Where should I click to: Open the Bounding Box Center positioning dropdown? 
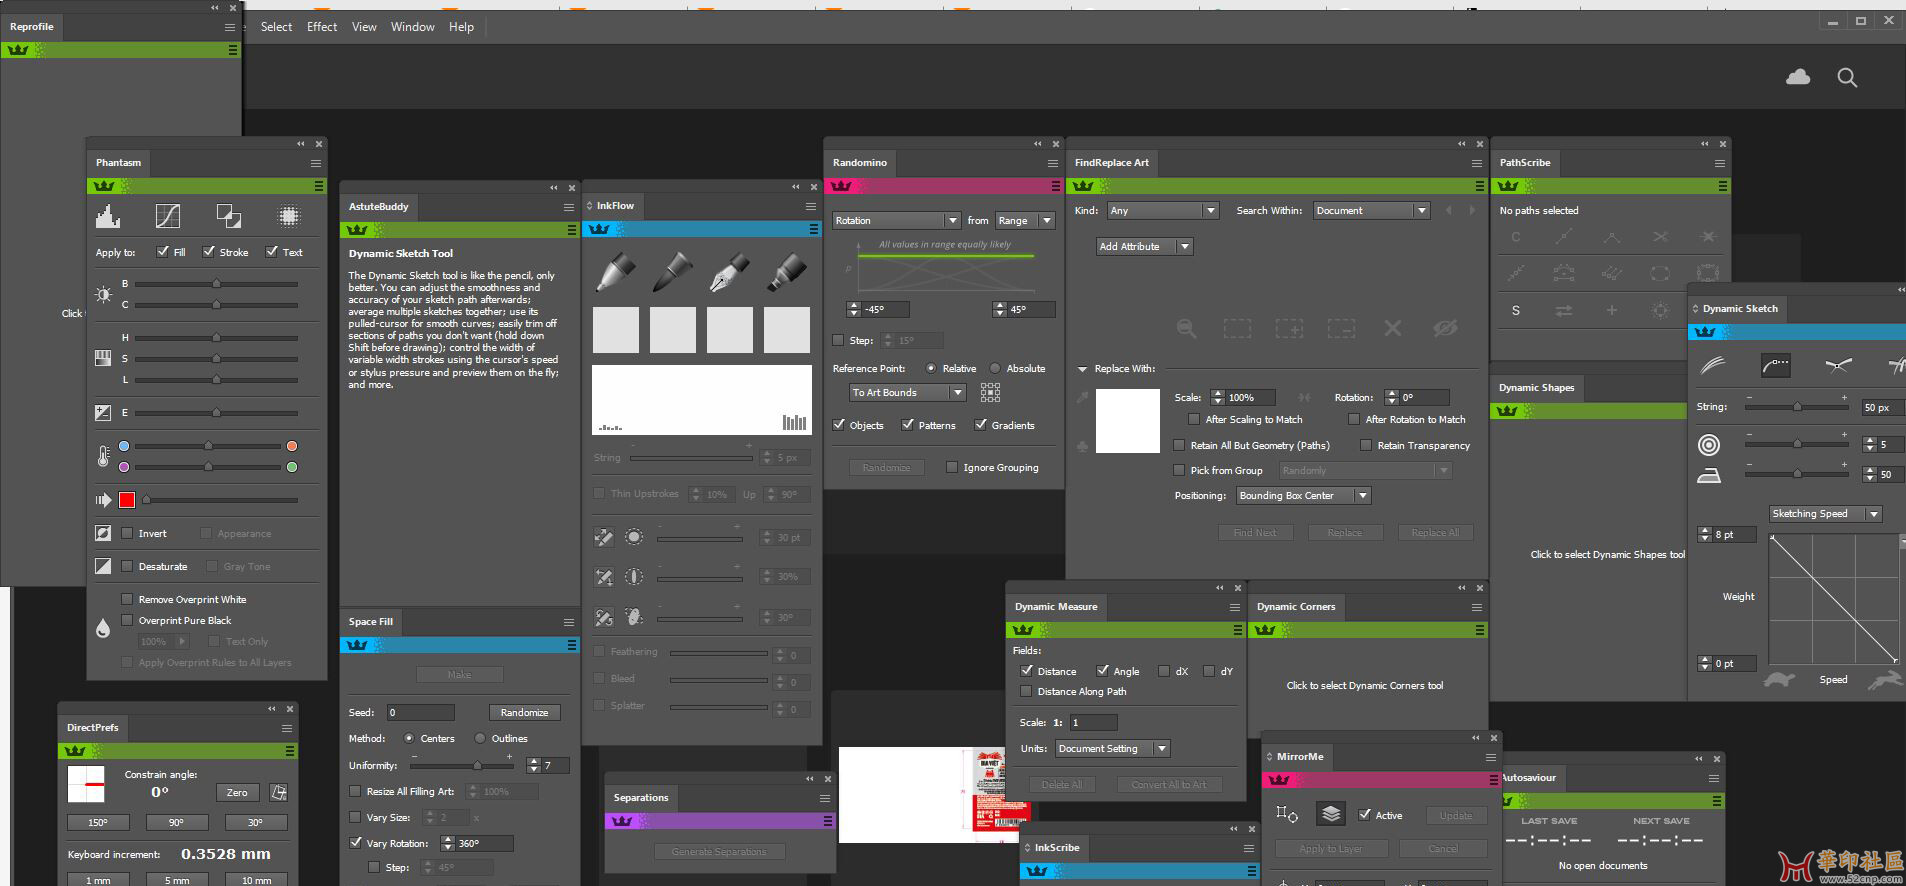coord(1303,495)
